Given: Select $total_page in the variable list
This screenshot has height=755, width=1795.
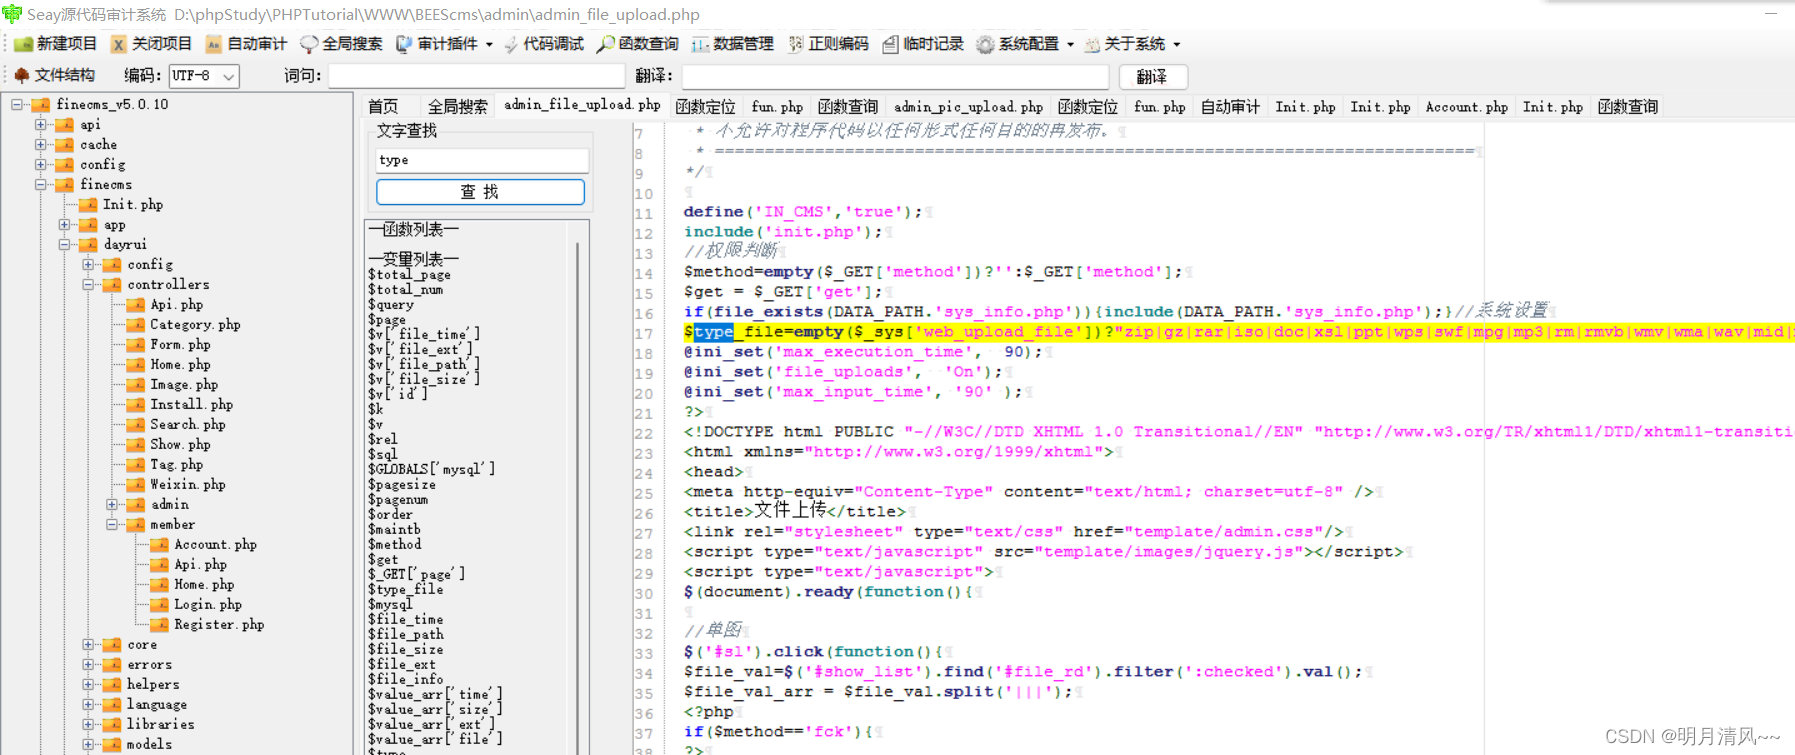Looking at the screenshot, I should (x=409, y=274).
